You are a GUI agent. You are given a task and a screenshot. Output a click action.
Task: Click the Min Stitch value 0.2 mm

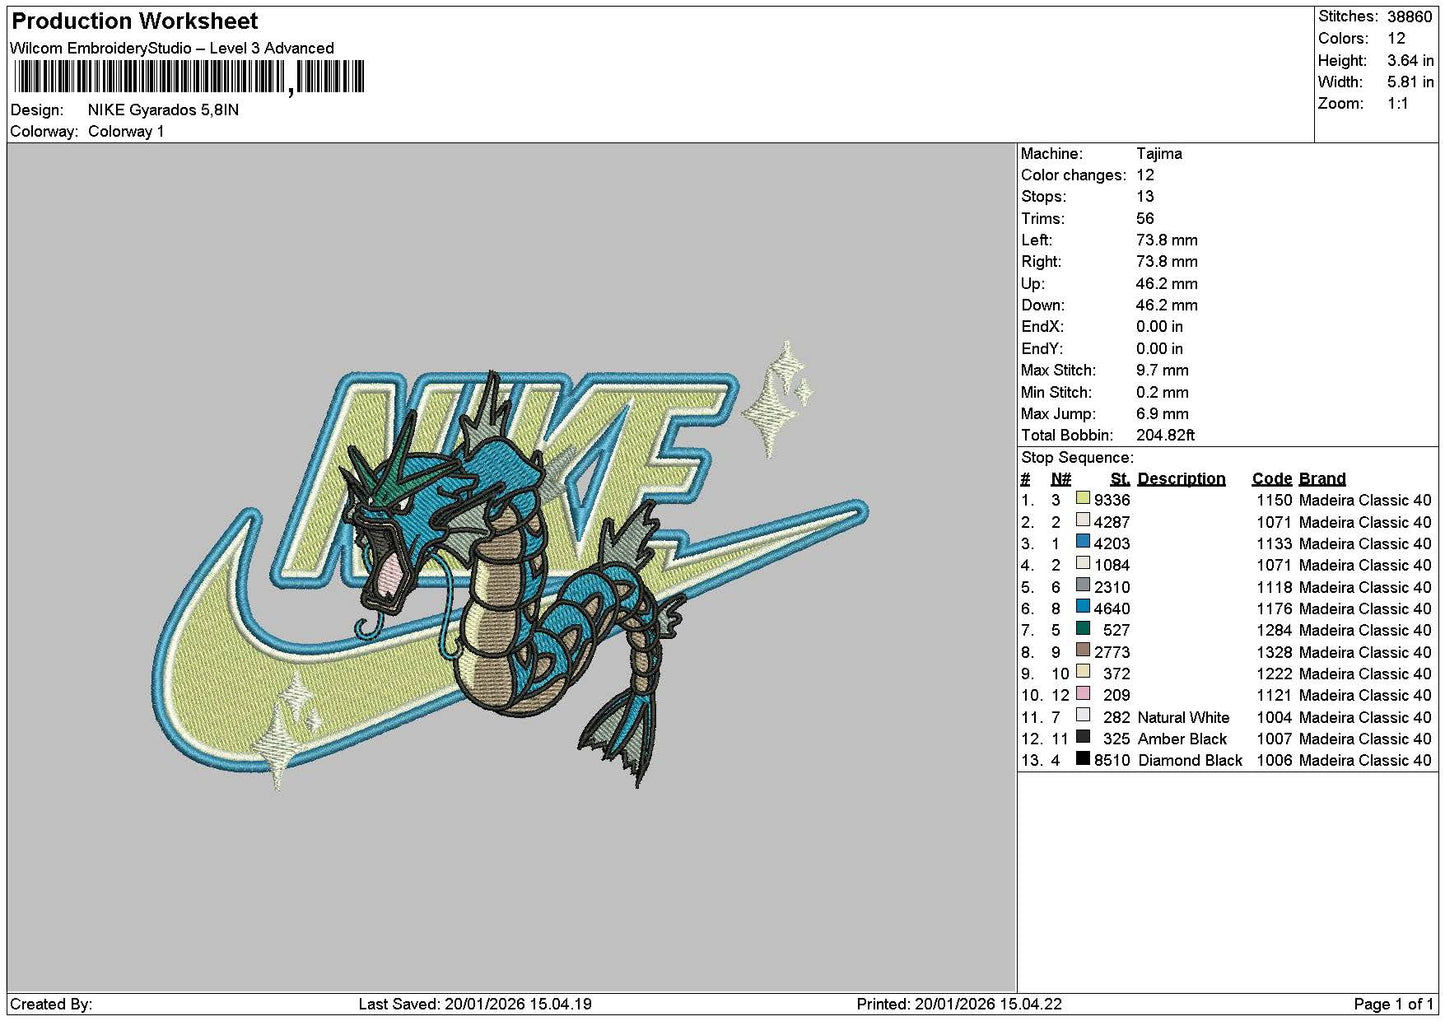click(1162, 392)
